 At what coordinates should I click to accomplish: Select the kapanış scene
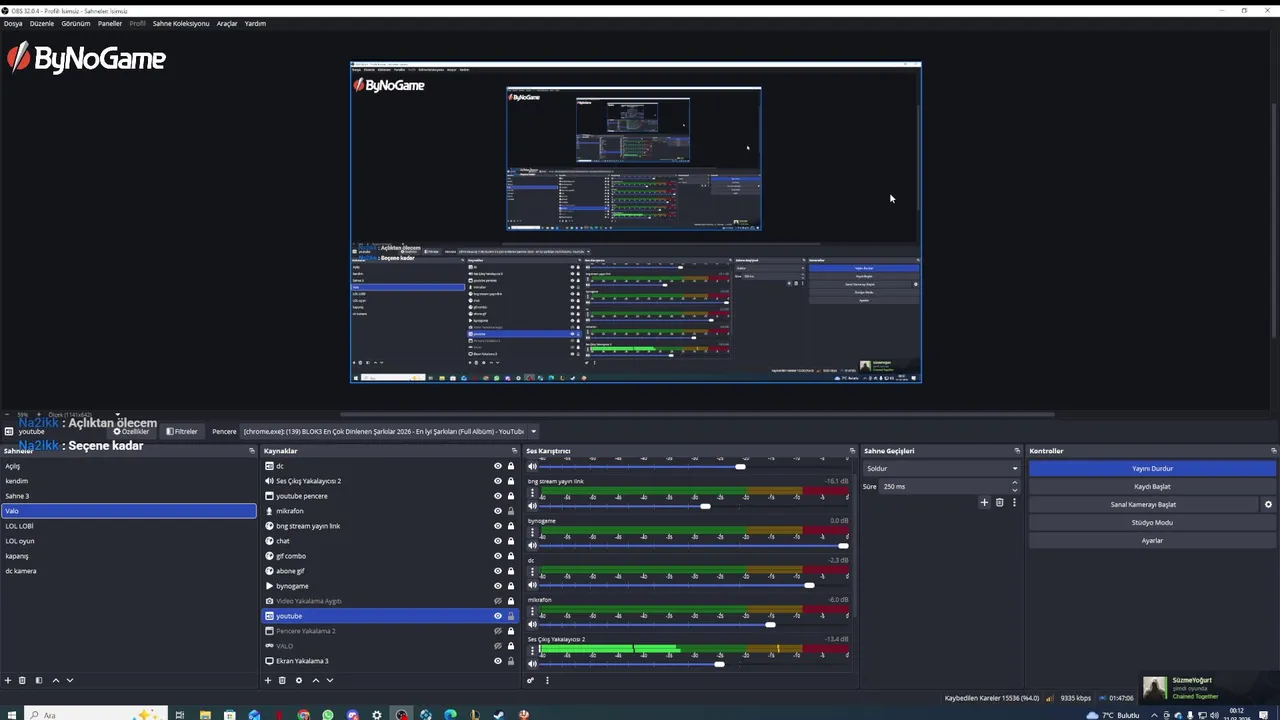(129, 556)
